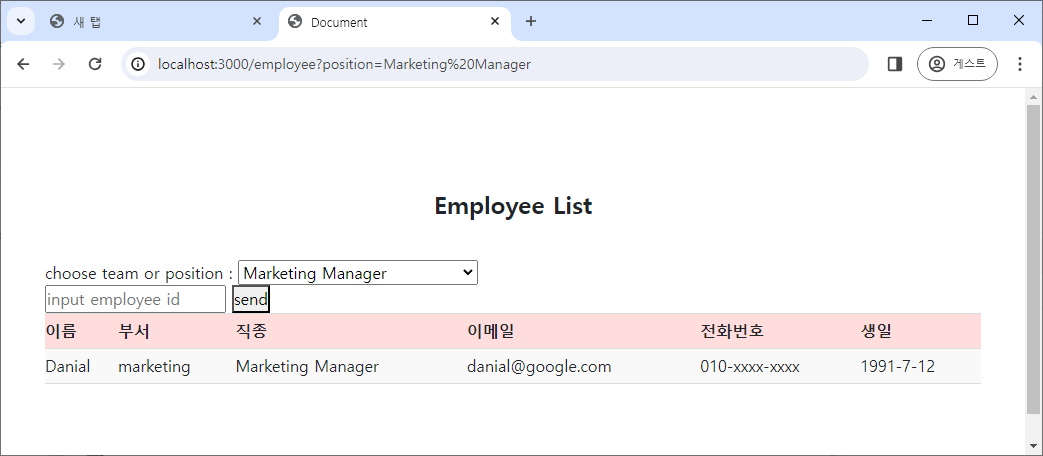This screenshot has width=1043, height=456.
Task: View site information icon in address bar
Action: click(138, 64)
